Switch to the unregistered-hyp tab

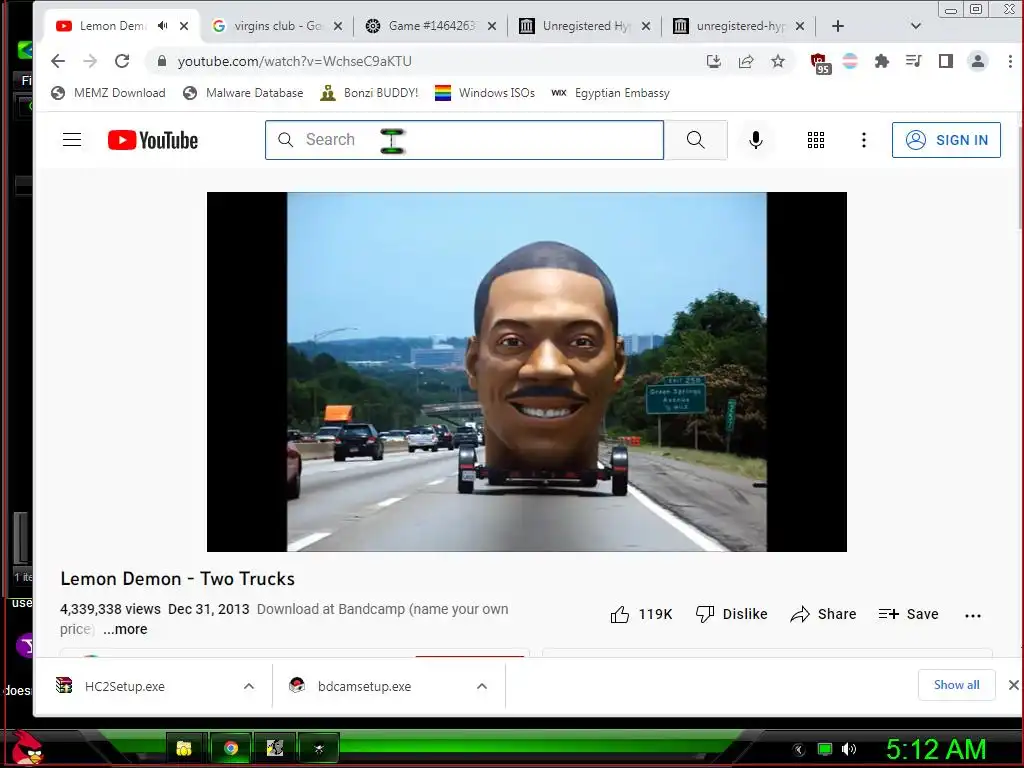pos(740,26)
